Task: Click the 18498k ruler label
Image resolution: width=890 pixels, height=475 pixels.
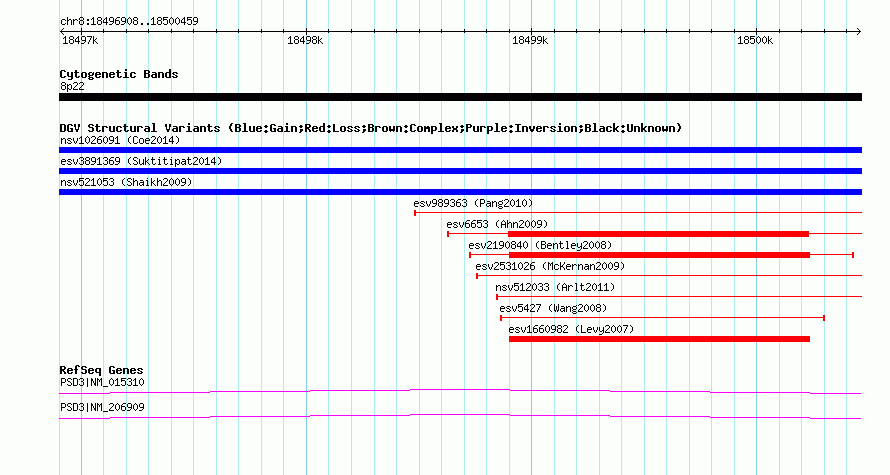Action: coord(305,40)
